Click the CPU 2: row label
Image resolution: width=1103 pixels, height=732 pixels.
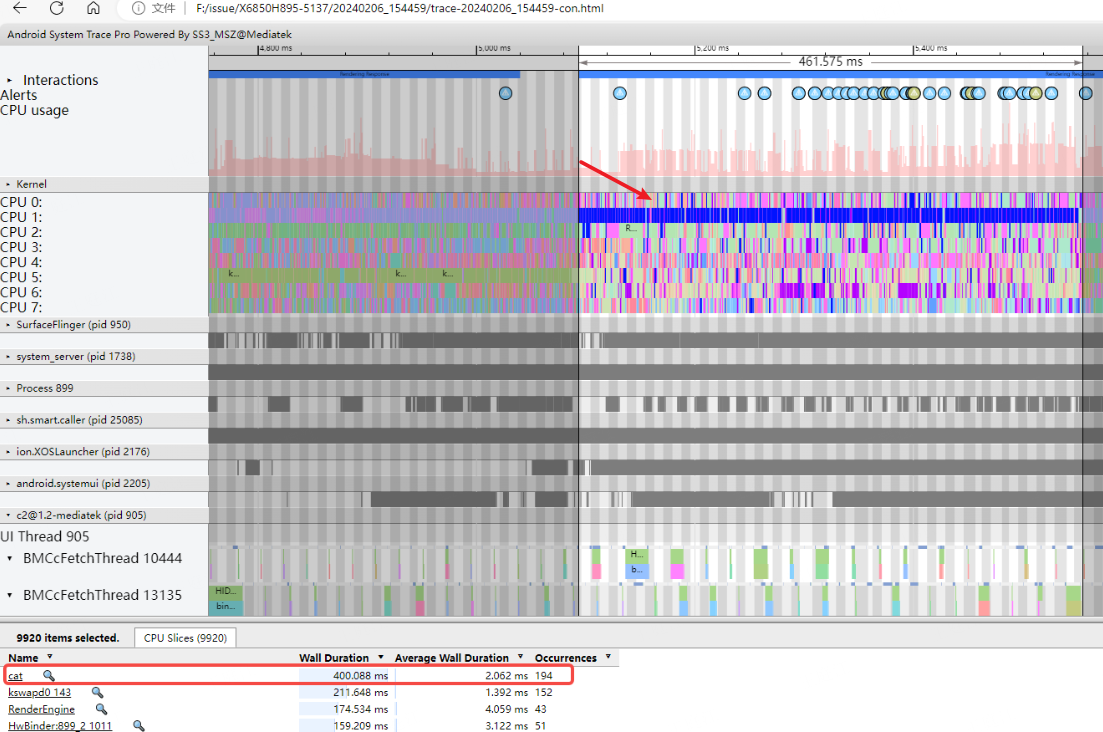(x=21, y=232)
